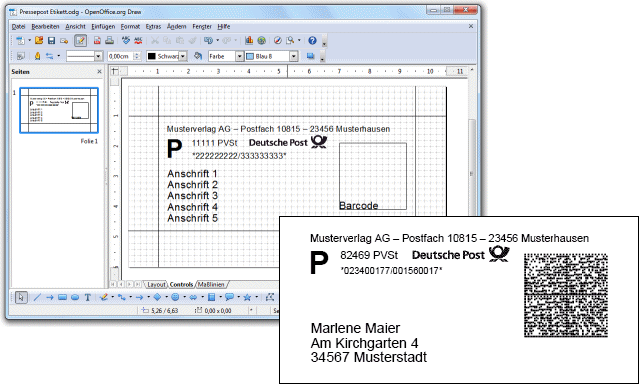Open the Blau 8 fill color dropdown

pyautogui.click(x=294, y=56)
